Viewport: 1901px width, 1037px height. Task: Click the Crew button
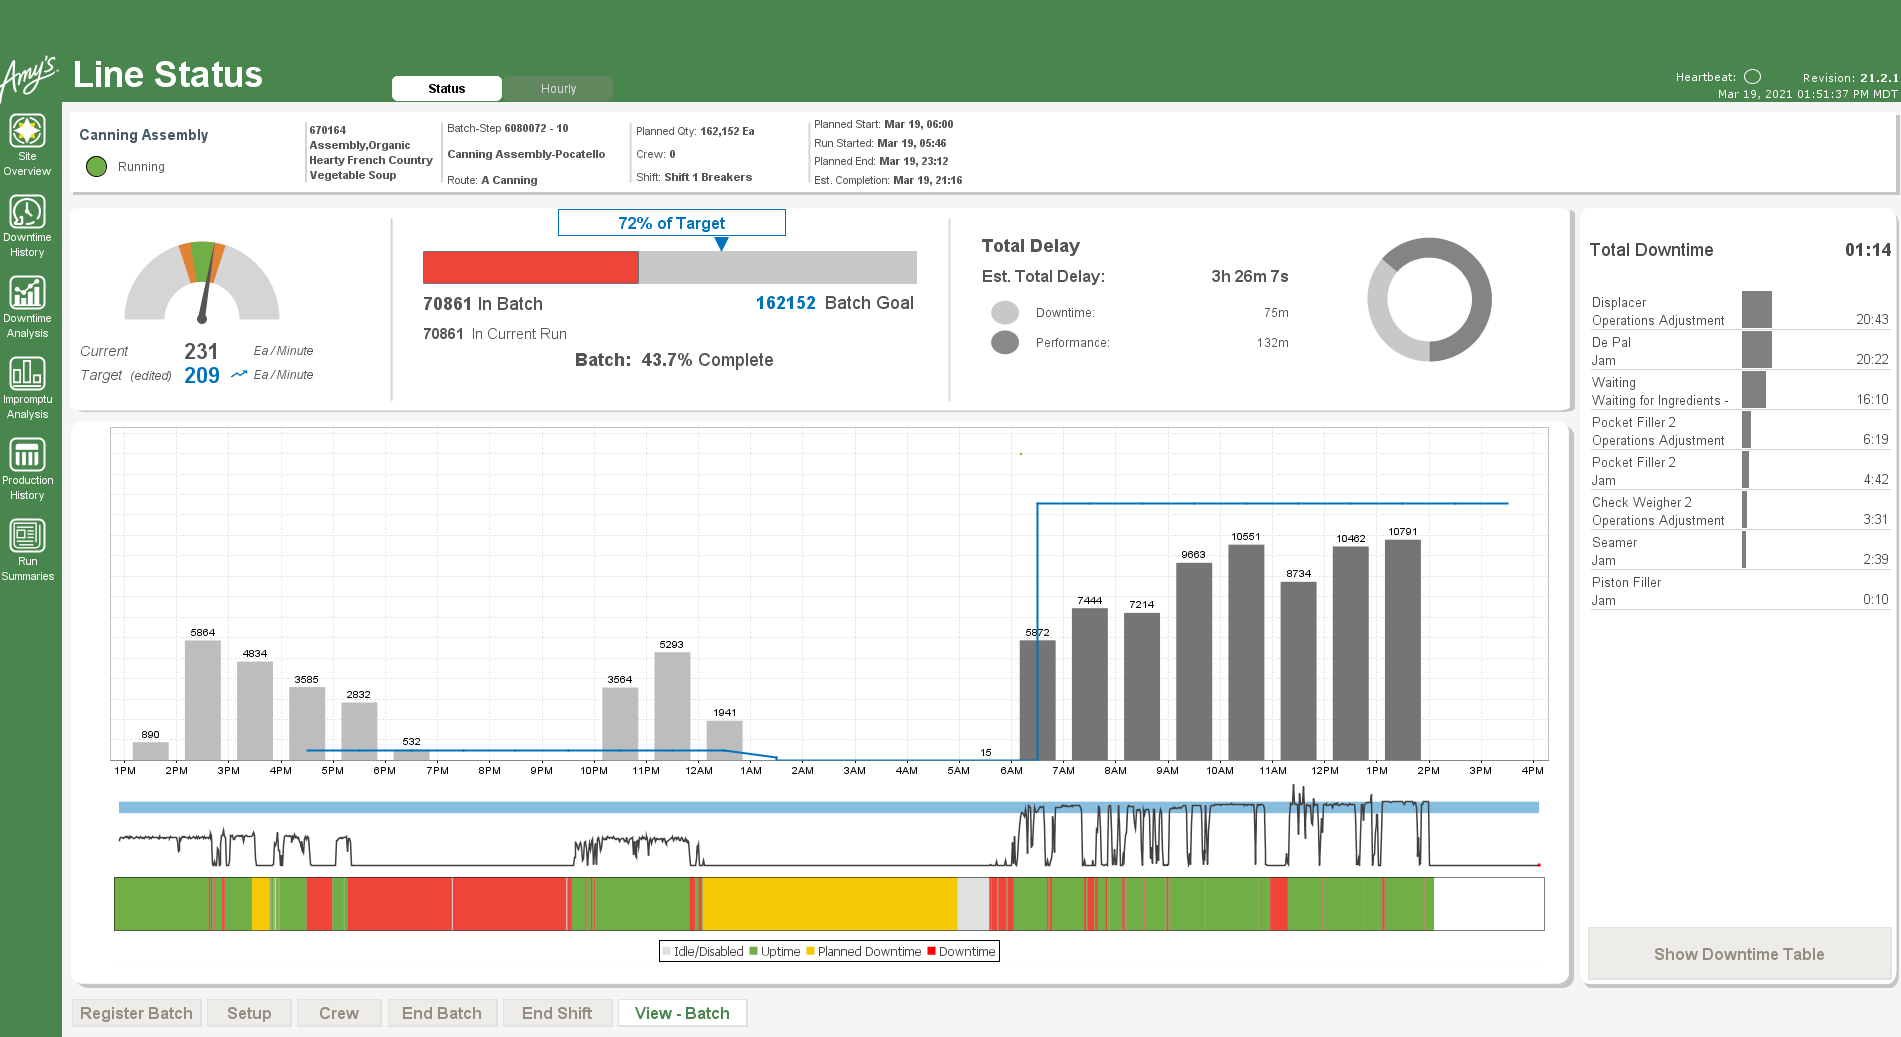click(339, 1013)
